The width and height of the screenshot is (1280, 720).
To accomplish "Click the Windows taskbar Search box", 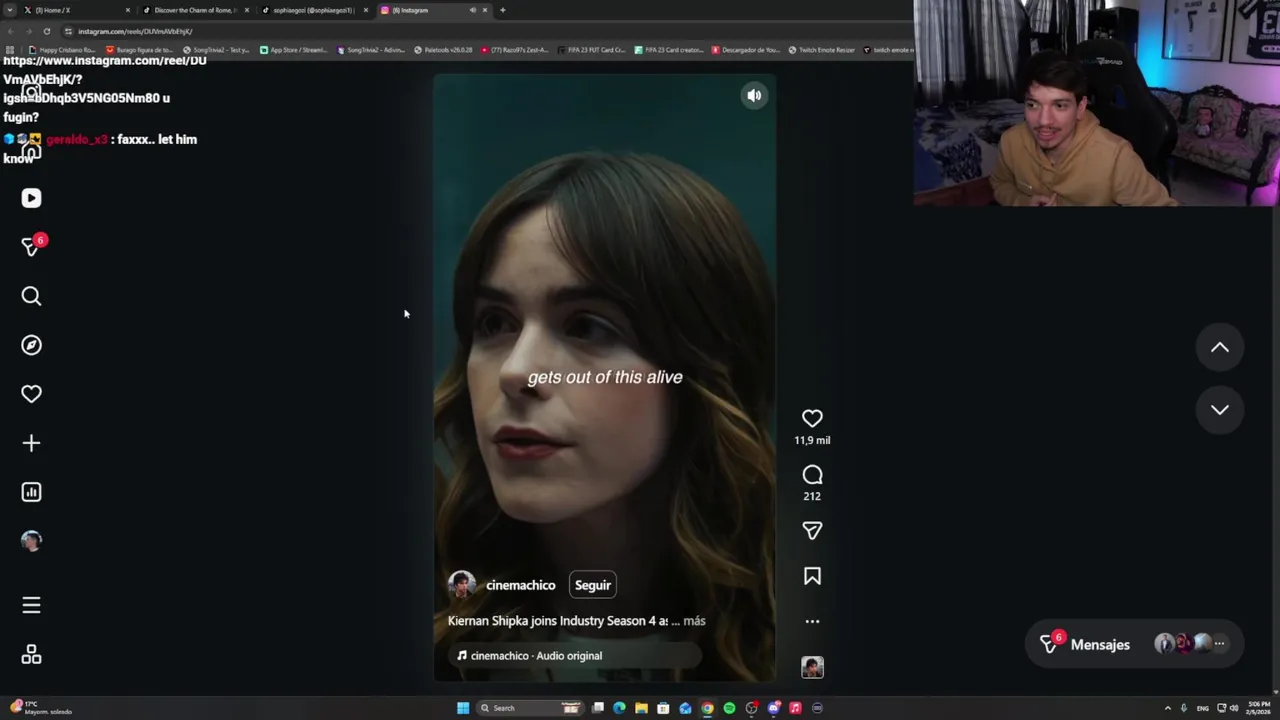I will coord(528,708).
